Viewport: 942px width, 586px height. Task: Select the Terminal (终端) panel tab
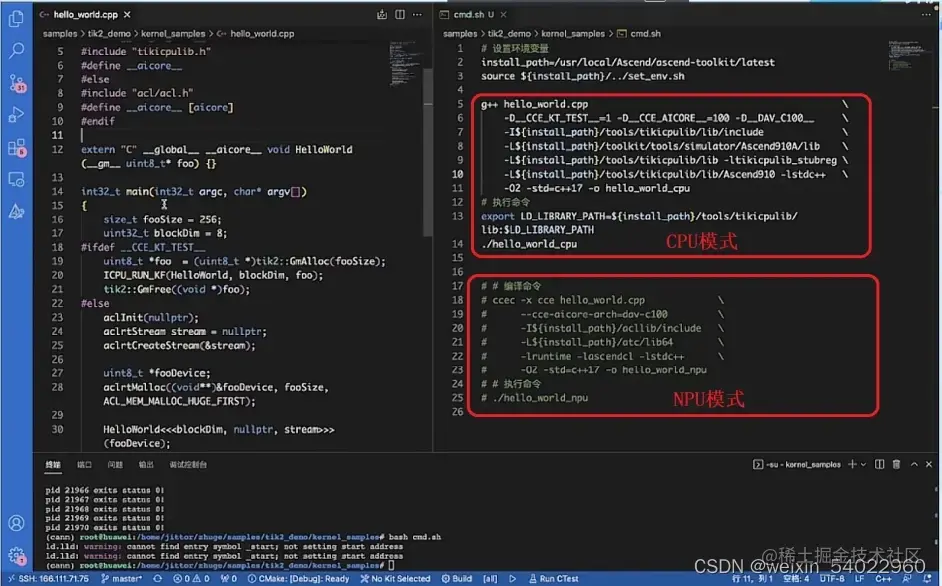pos(53,465)
